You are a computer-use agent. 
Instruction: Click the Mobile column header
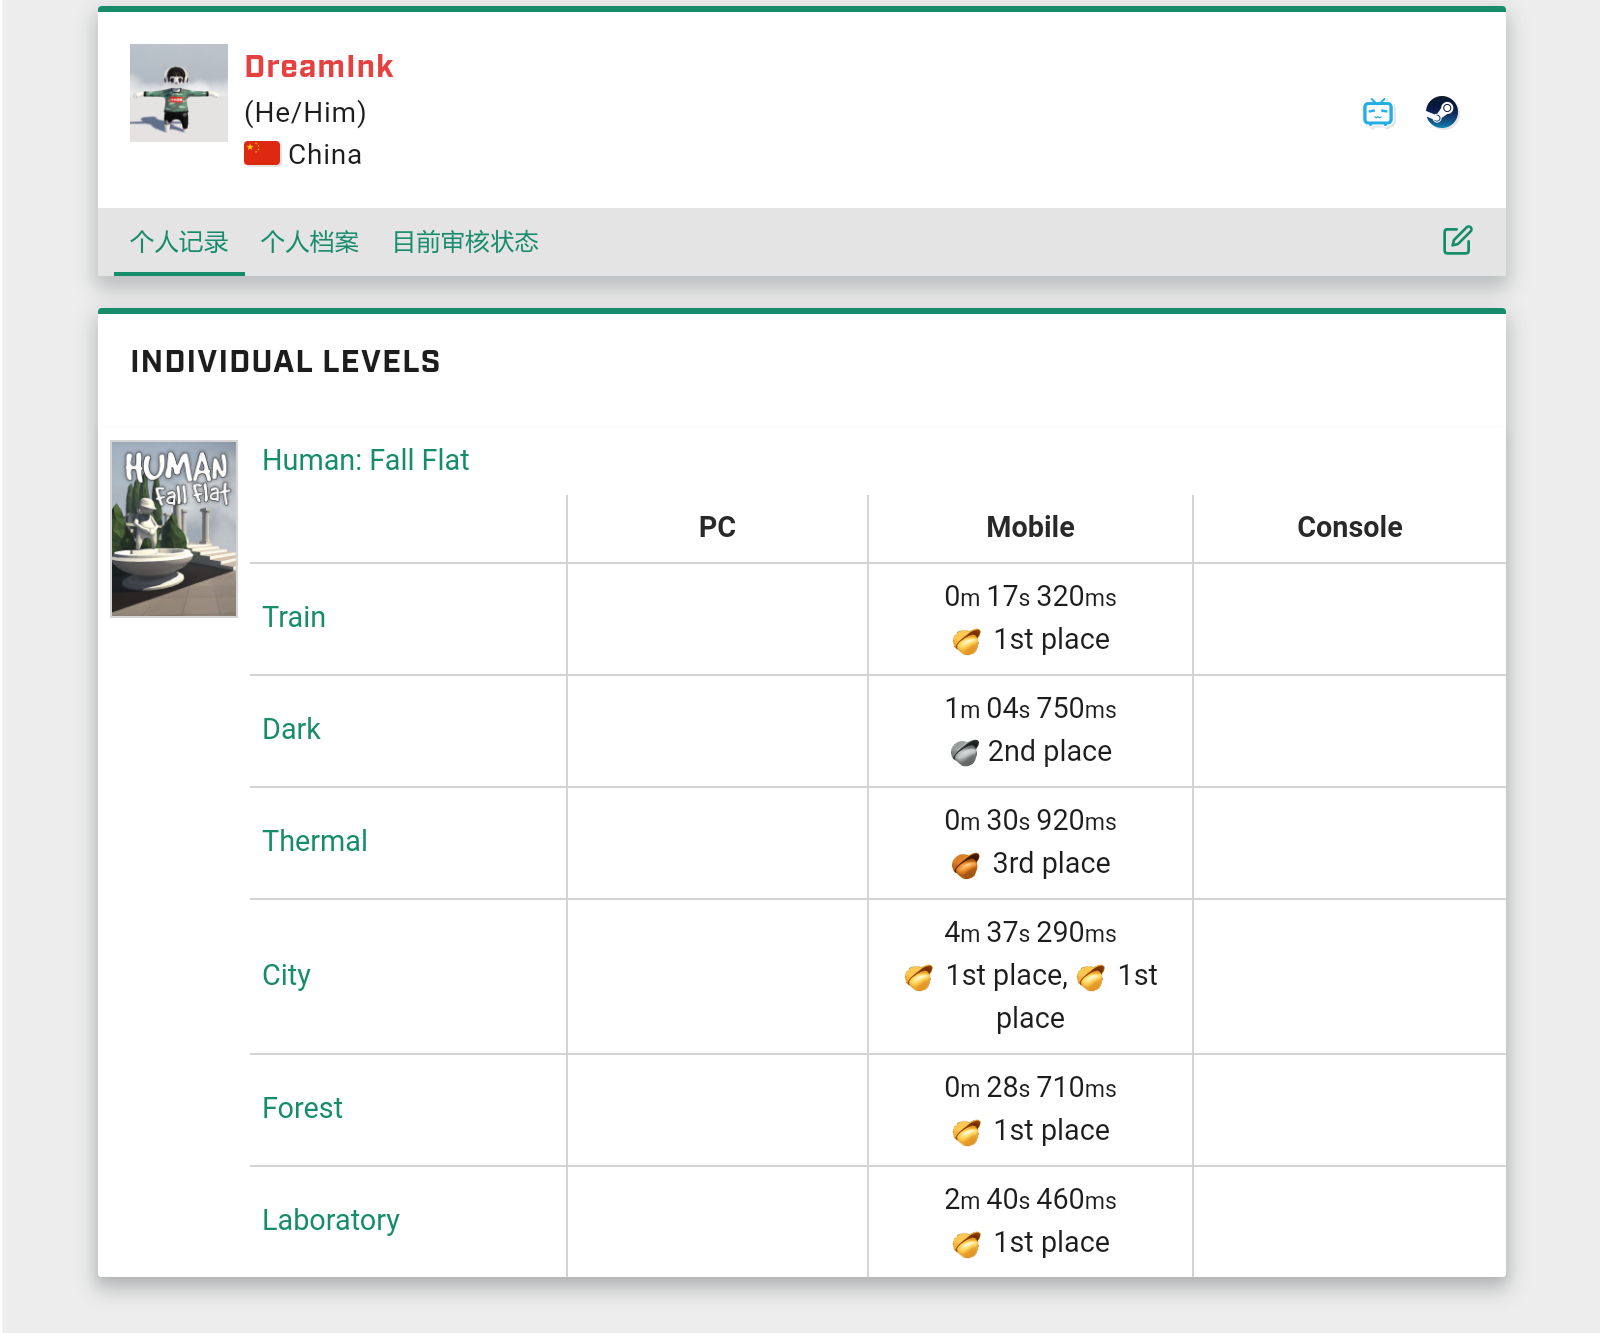pos(1030,527)
